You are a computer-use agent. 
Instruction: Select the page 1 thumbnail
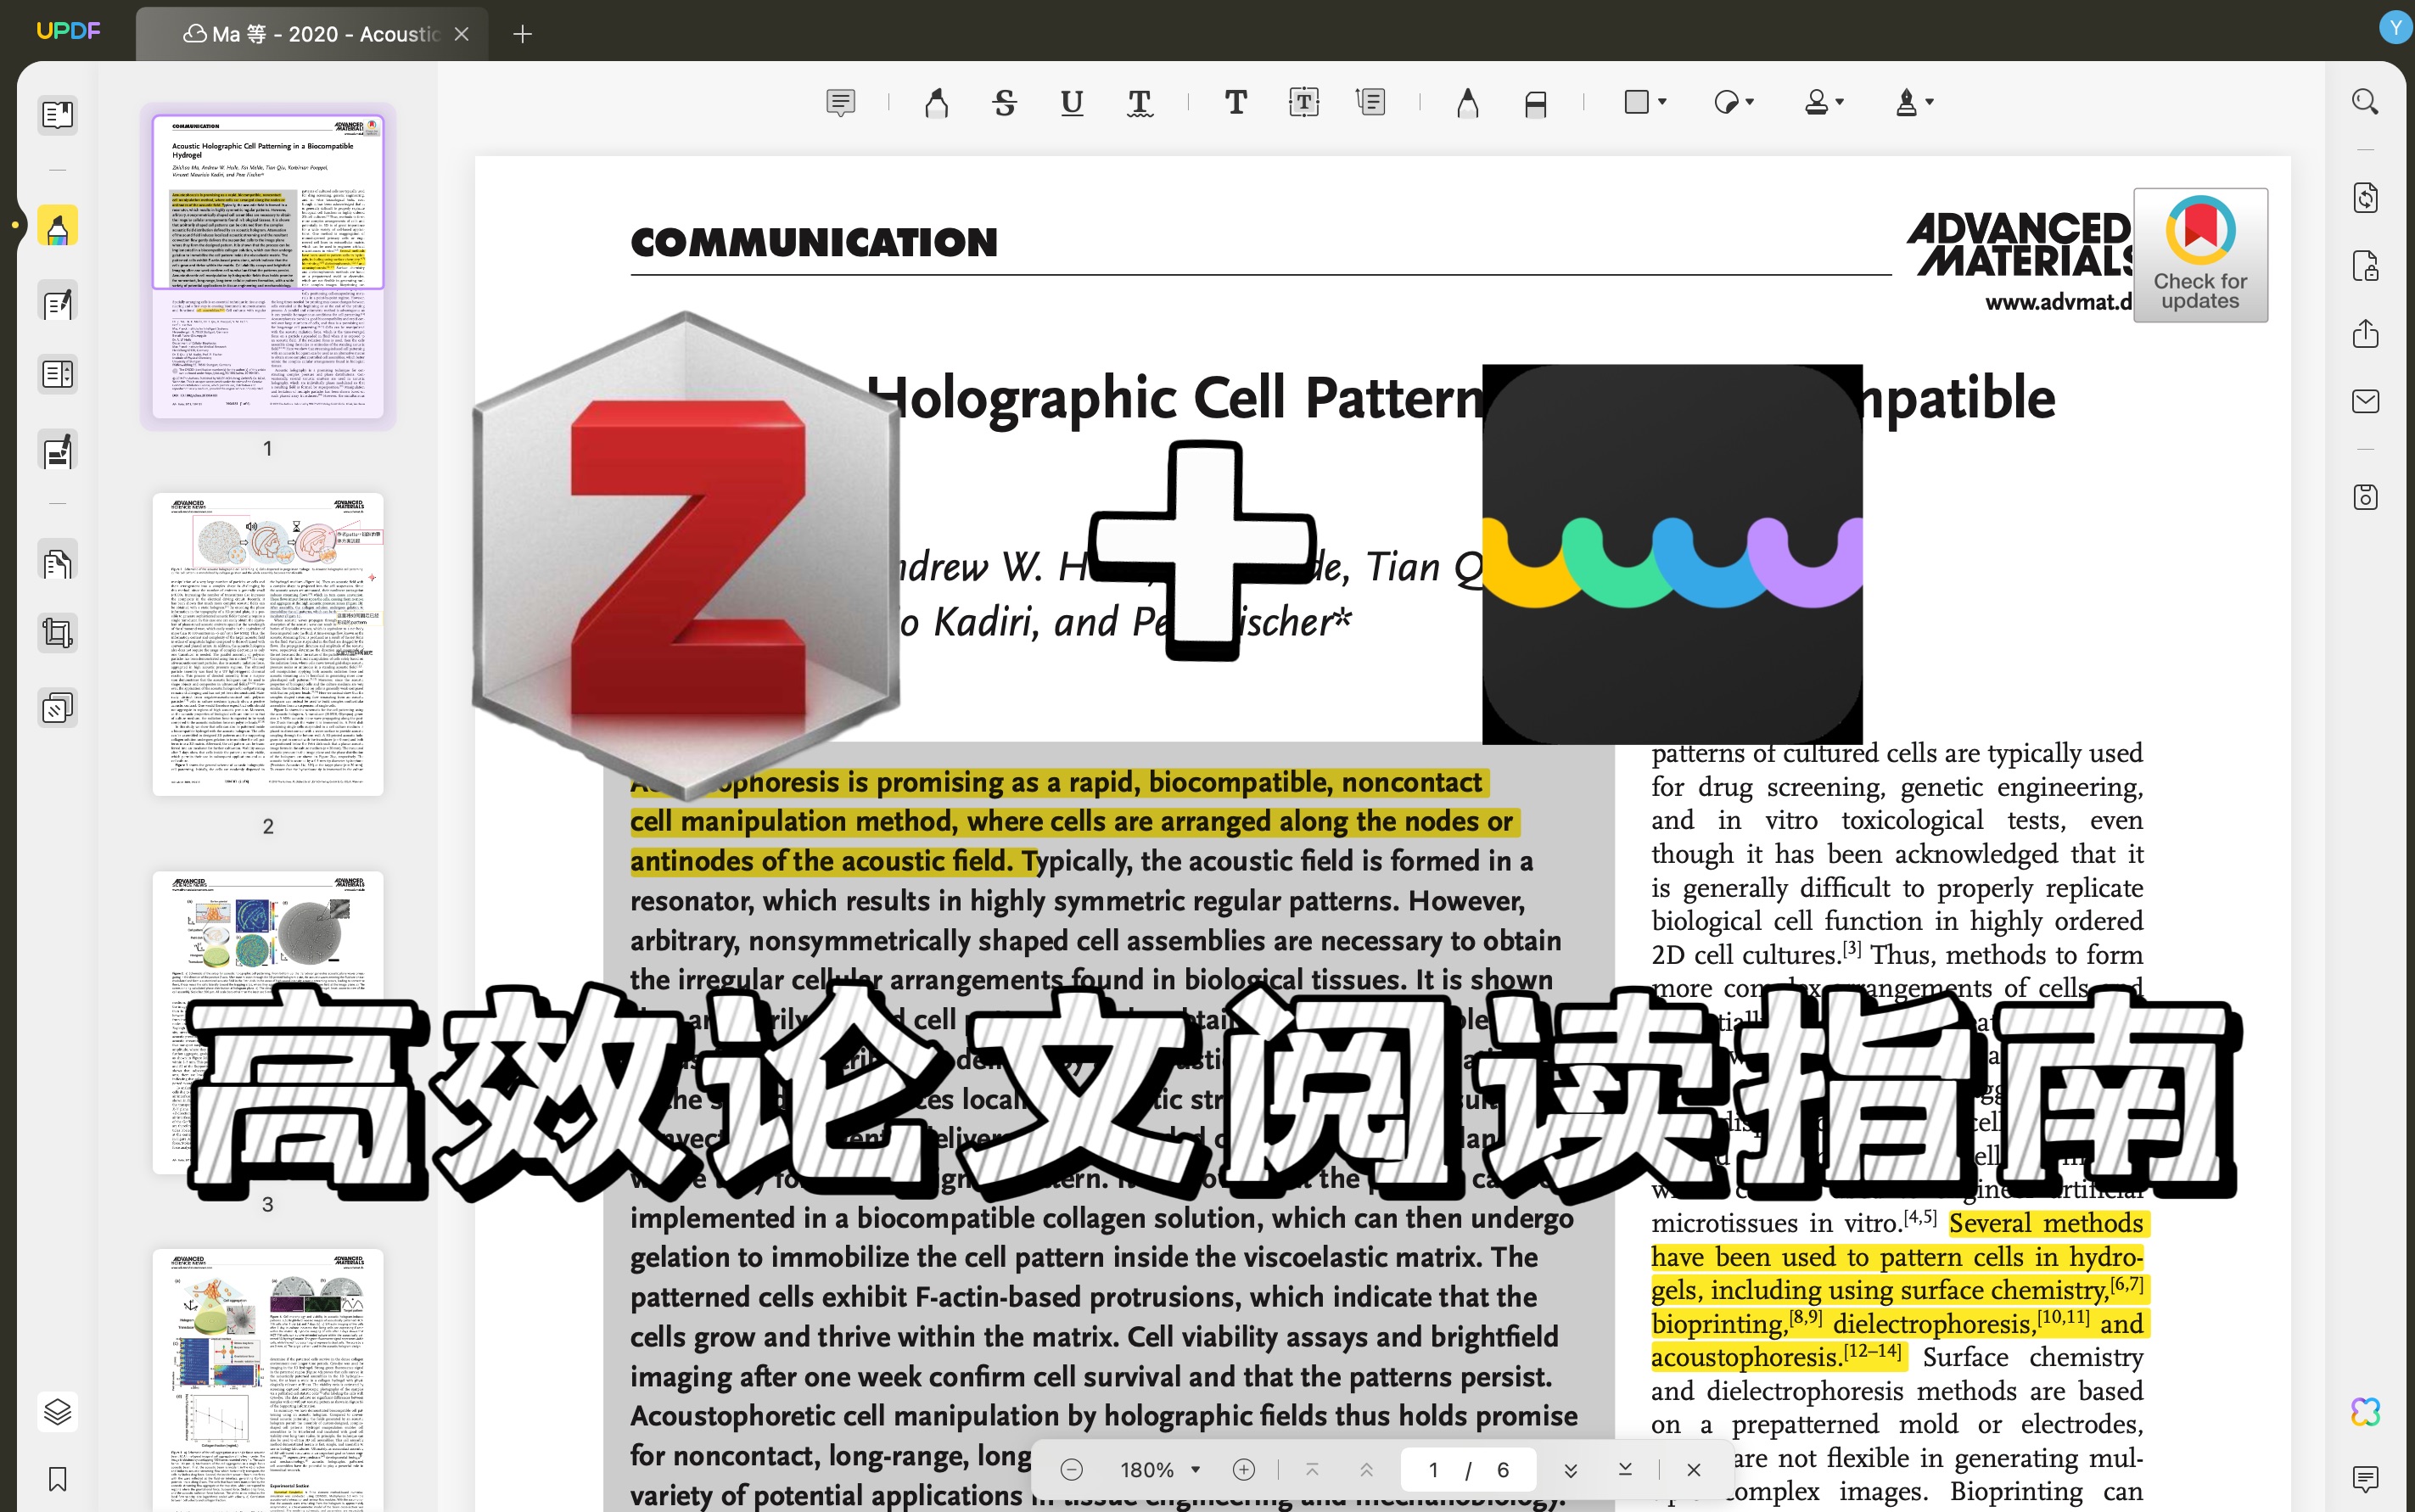(x=268, y=268)
